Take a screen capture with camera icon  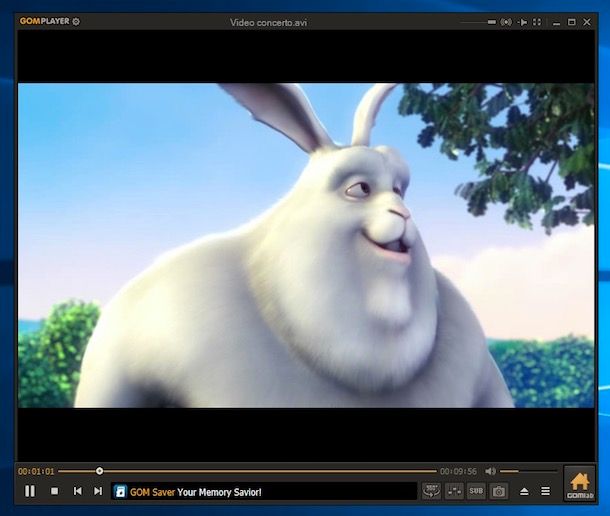(x=499, y=491)
